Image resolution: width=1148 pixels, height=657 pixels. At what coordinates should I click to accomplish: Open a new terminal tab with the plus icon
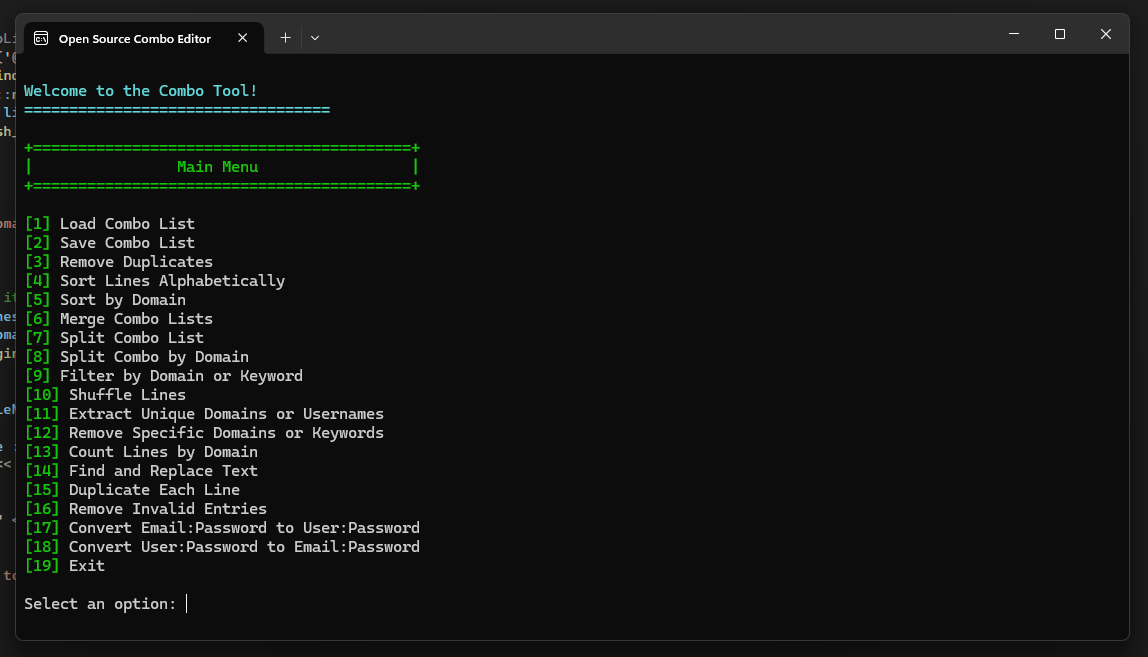(285, 38)
